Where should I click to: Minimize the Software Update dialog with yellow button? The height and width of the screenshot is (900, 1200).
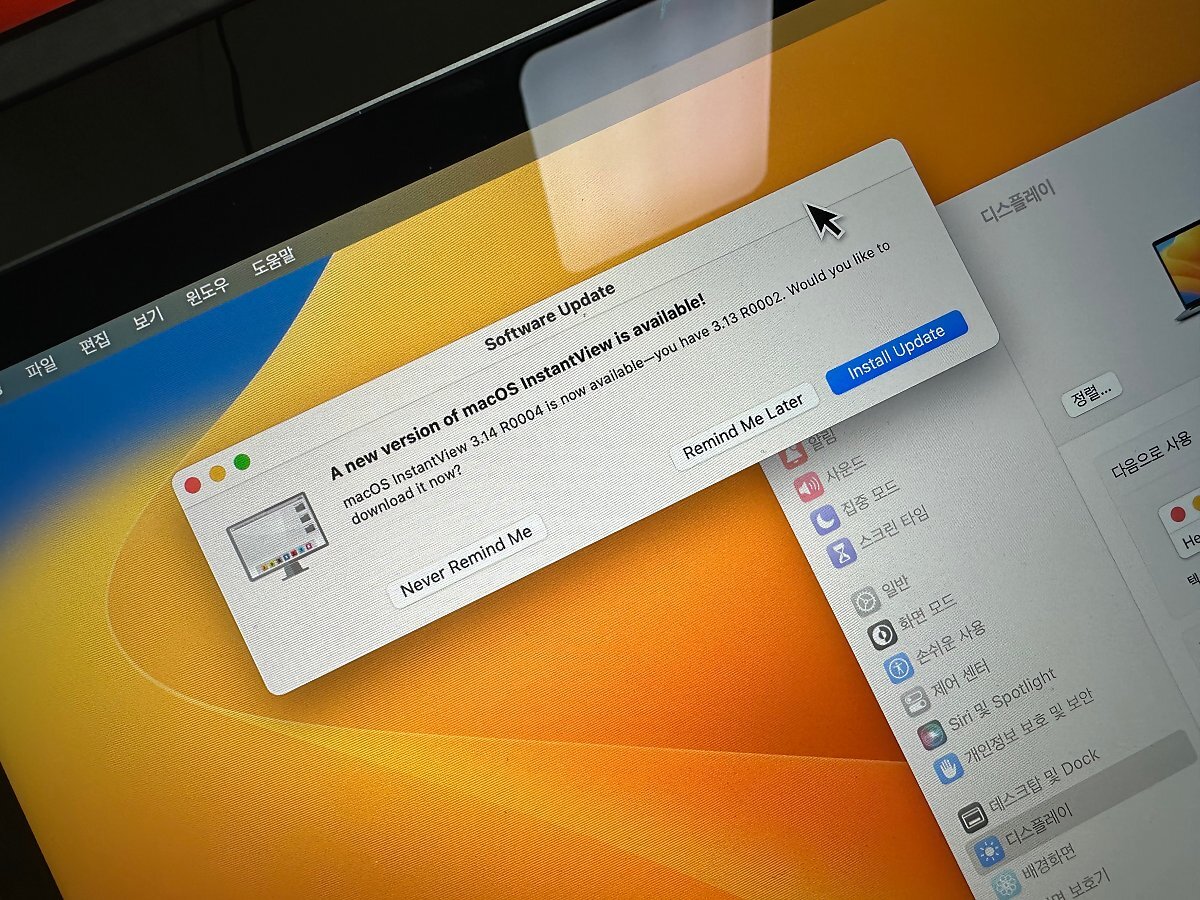pos(217,473)
